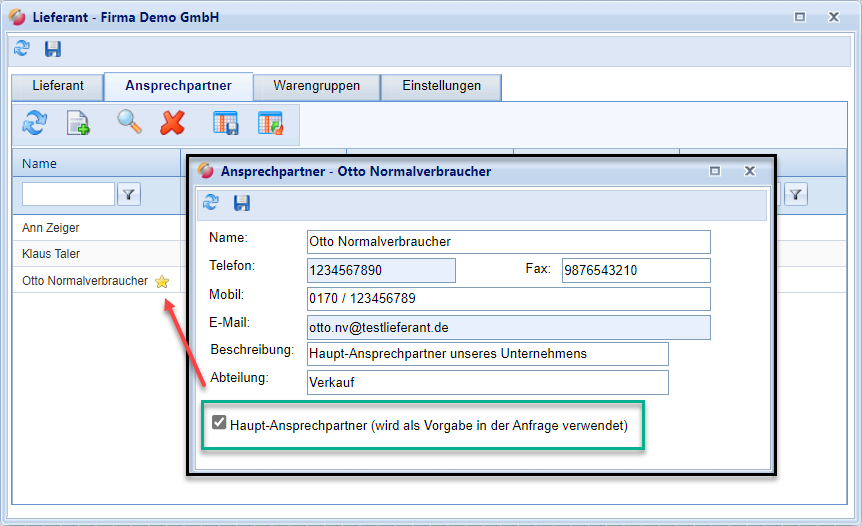862x526 pixels.
Task: Click the save icon in the Lieferant window toolbar
Action: [53, 48]
